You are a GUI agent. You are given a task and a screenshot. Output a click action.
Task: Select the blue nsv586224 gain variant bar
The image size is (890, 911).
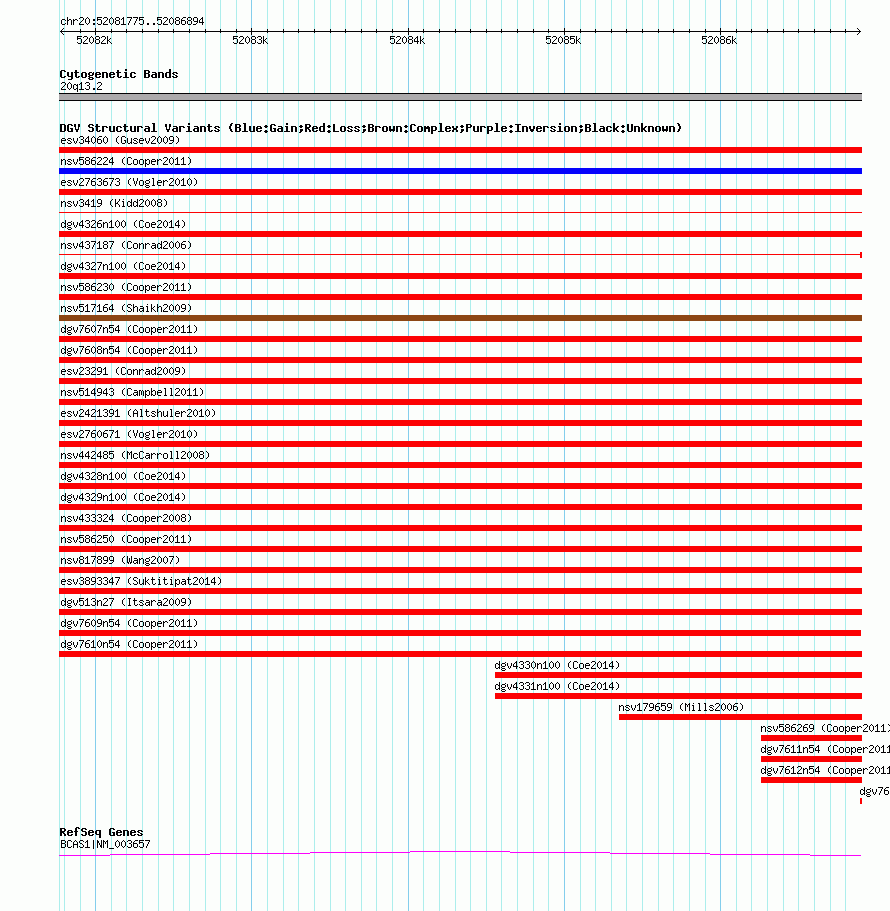[460, 171]
